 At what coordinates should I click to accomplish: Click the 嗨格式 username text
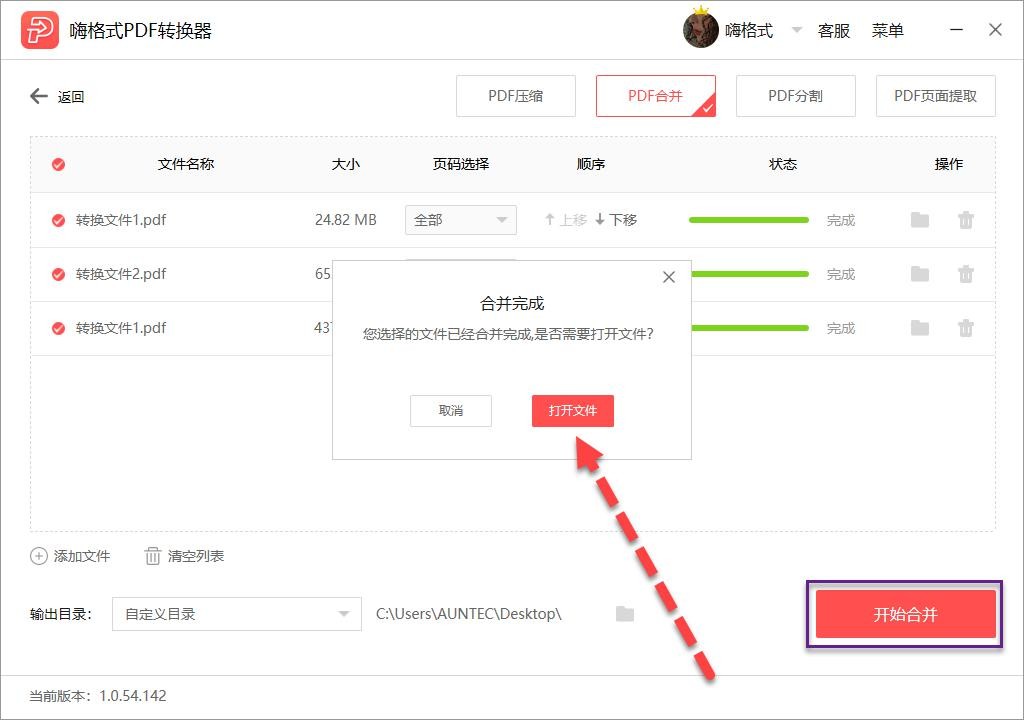pyautogui.click(x=749, y=31)
